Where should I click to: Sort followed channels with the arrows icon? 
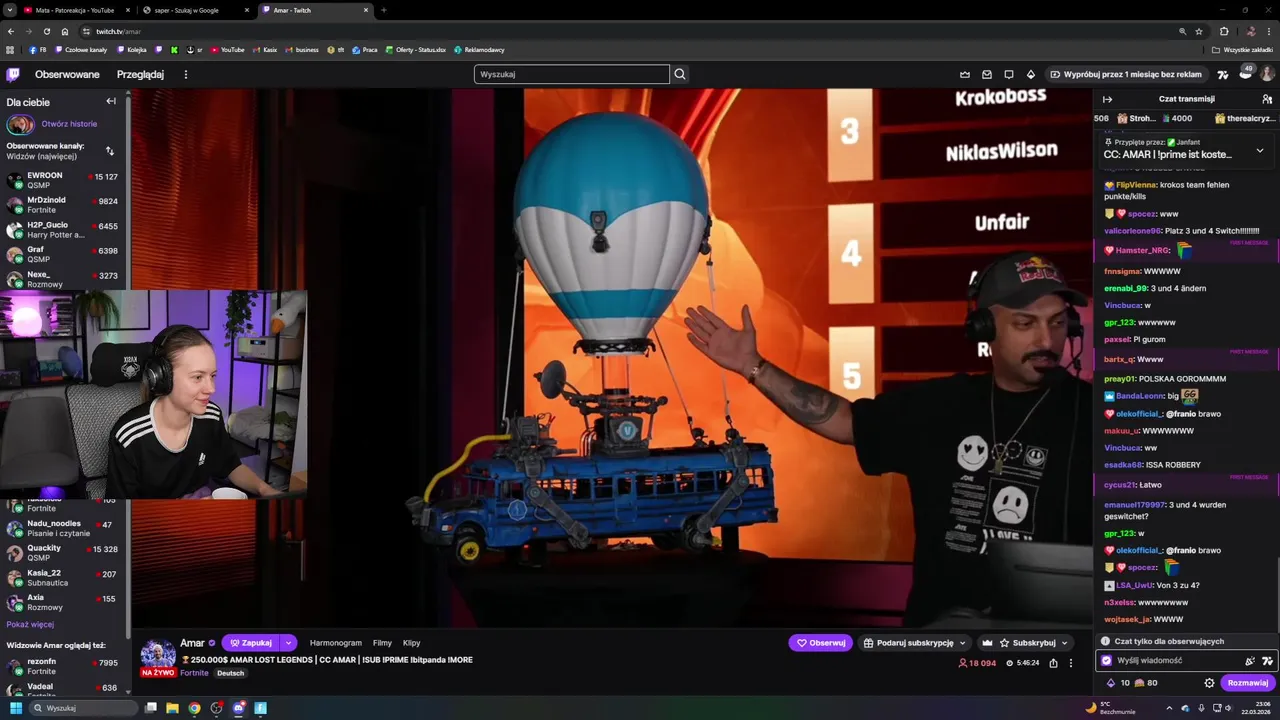(110, 151)
